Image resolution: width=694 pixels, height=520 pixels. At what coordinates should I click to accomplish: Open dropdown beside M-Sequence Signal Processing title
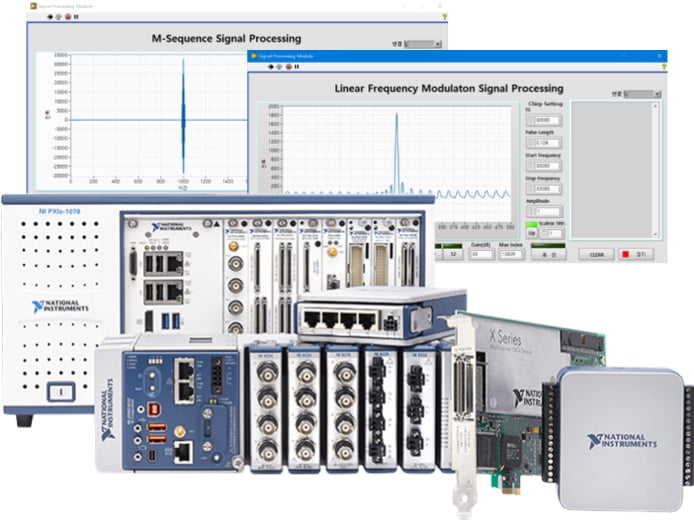[x=423, y=44]
